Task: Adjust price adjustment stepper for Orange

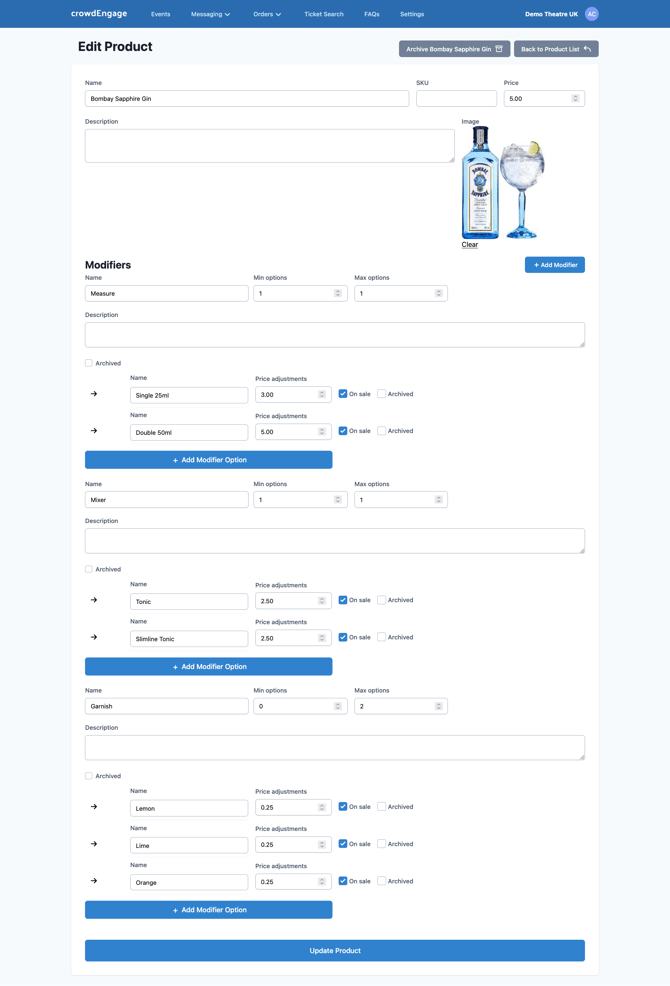Action: click(x=321, y=882)
